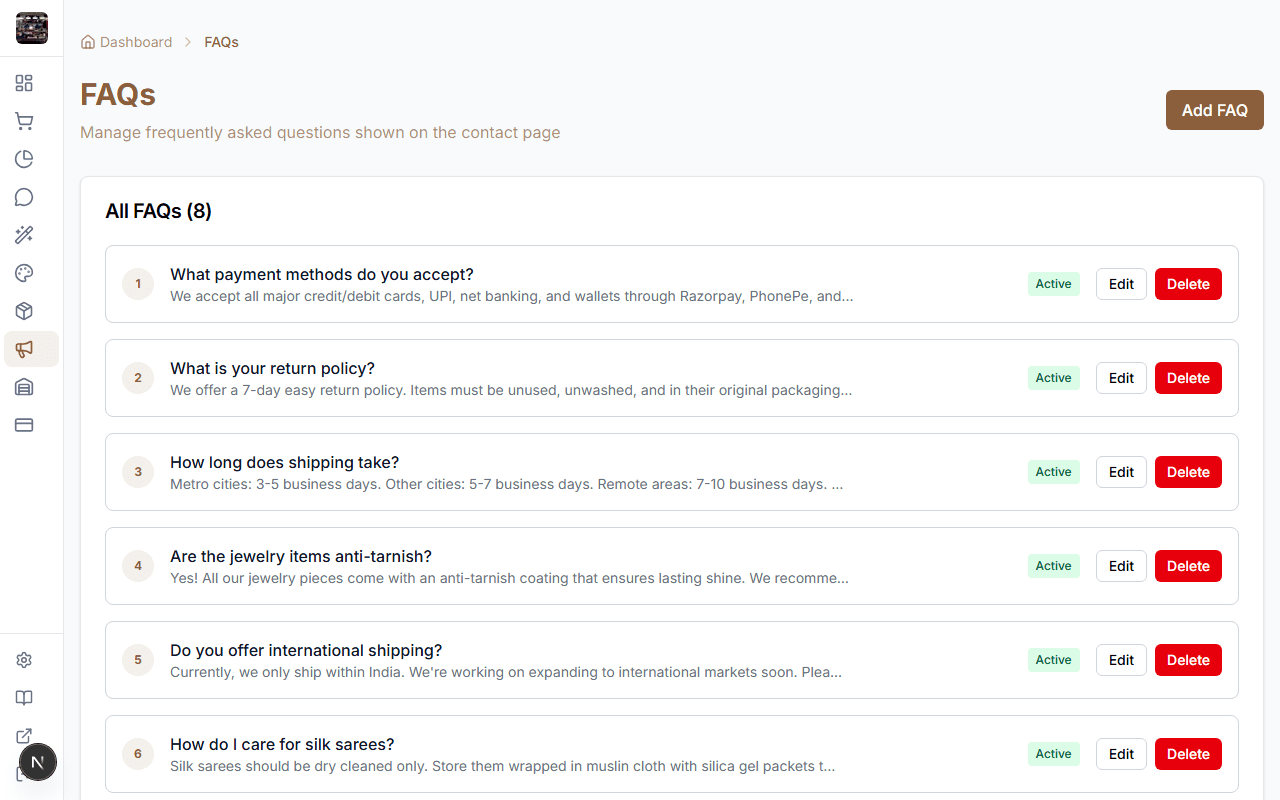Open the Dashboard breadcrumb link
1280x800 pixels.
click(x=135, y=41)
